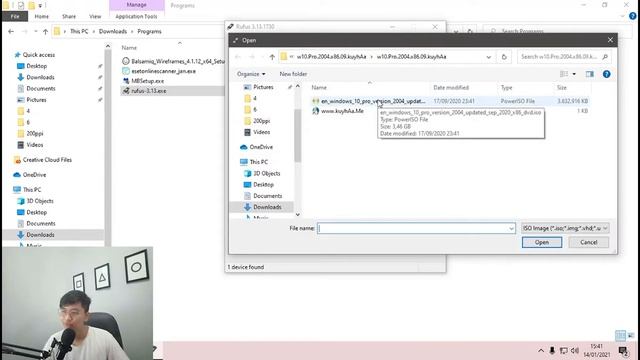
Task: Open Explorer help icon
Action: click(x=633, y=16)
